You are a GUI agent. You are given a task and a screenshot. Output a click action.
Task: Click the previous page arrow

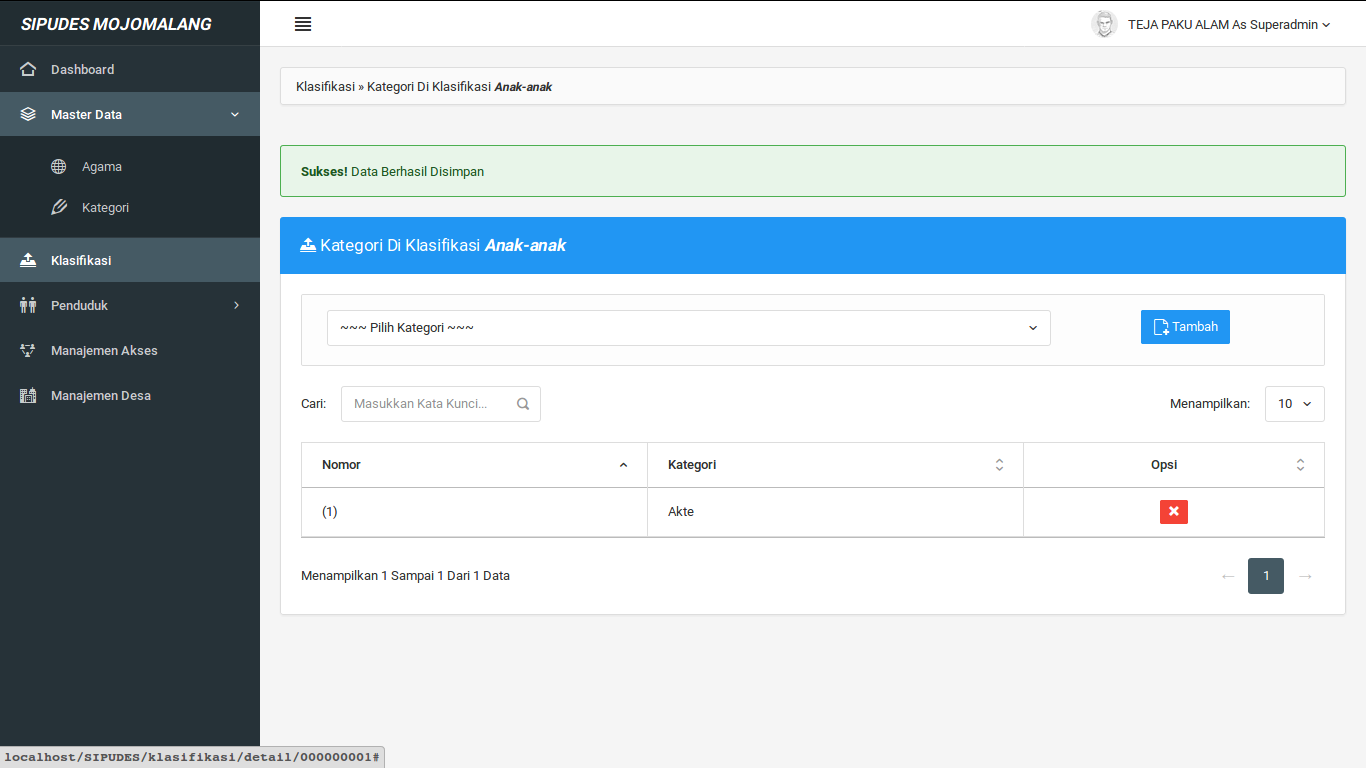click(x=1228, y=576)
